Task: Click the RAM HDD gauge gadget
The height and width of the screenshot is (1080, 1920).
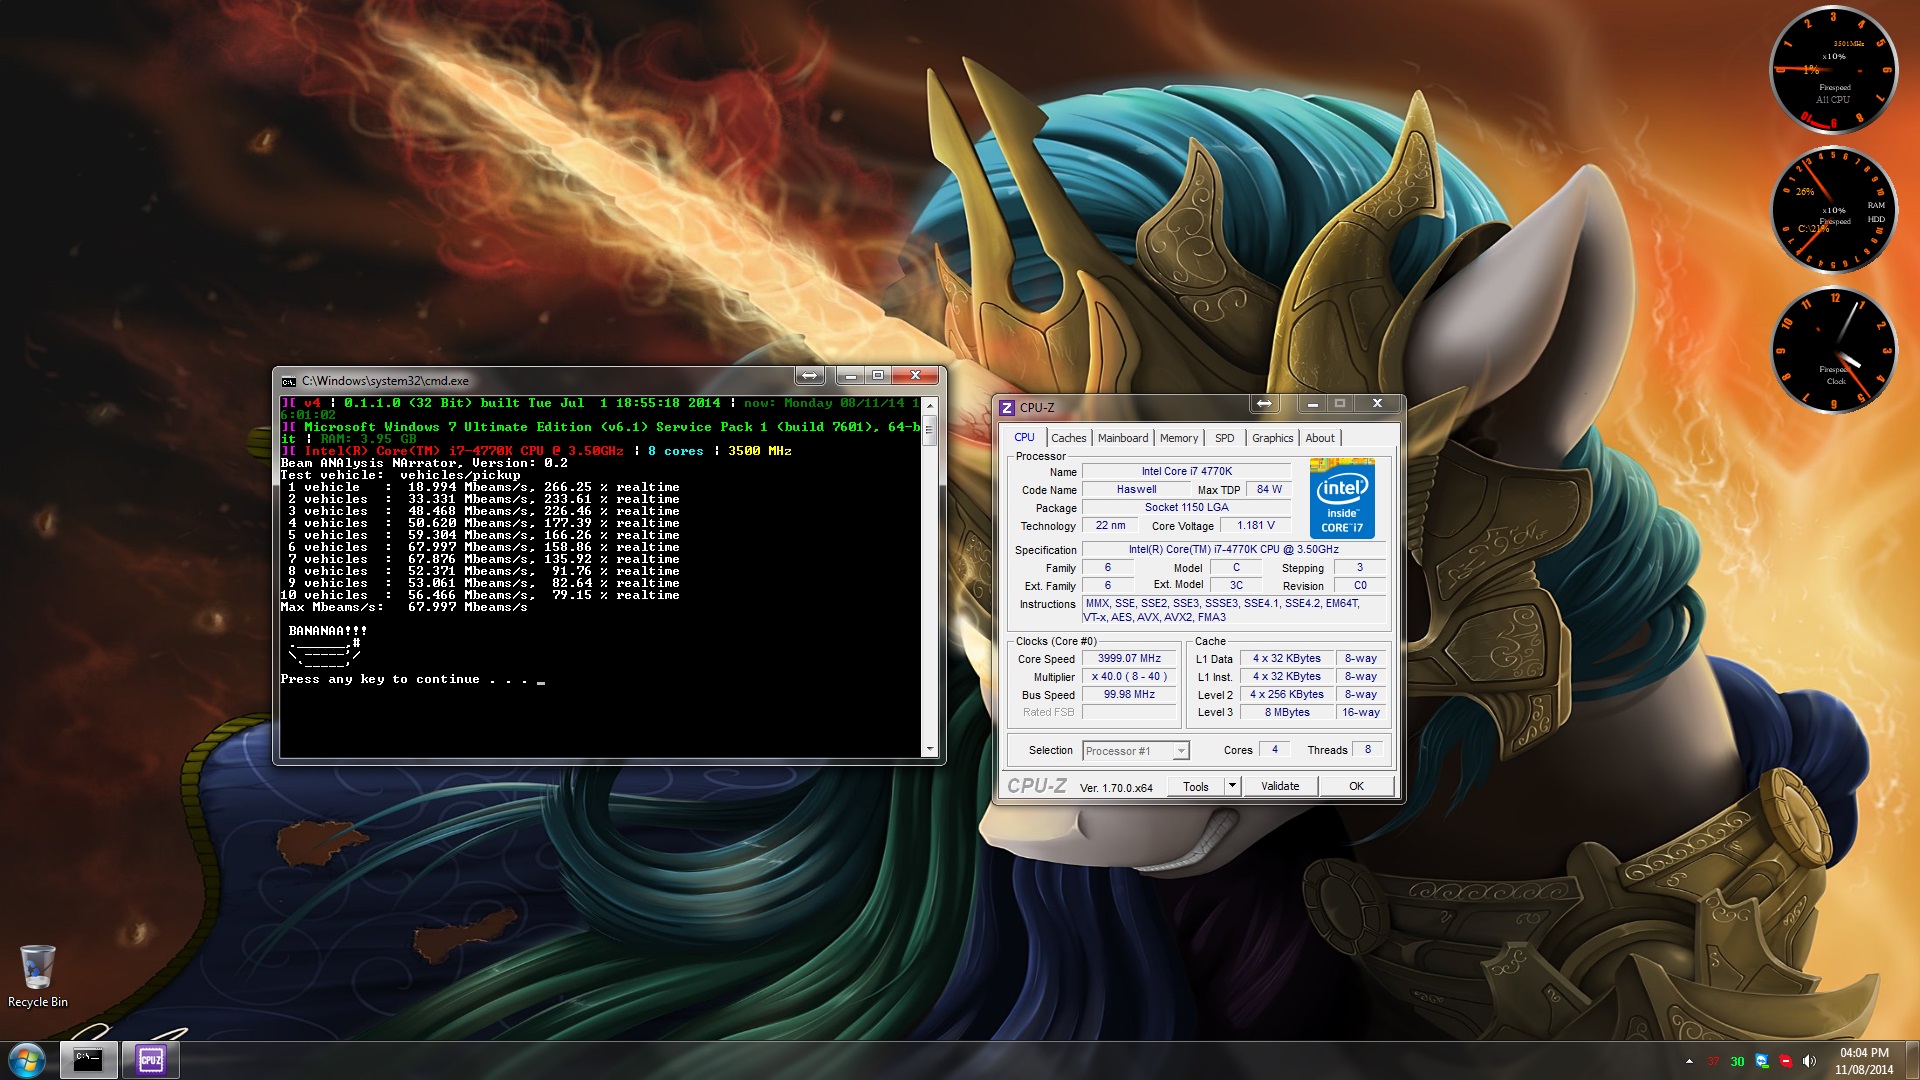Action: pyautogui.click(x=1833, y=210)
